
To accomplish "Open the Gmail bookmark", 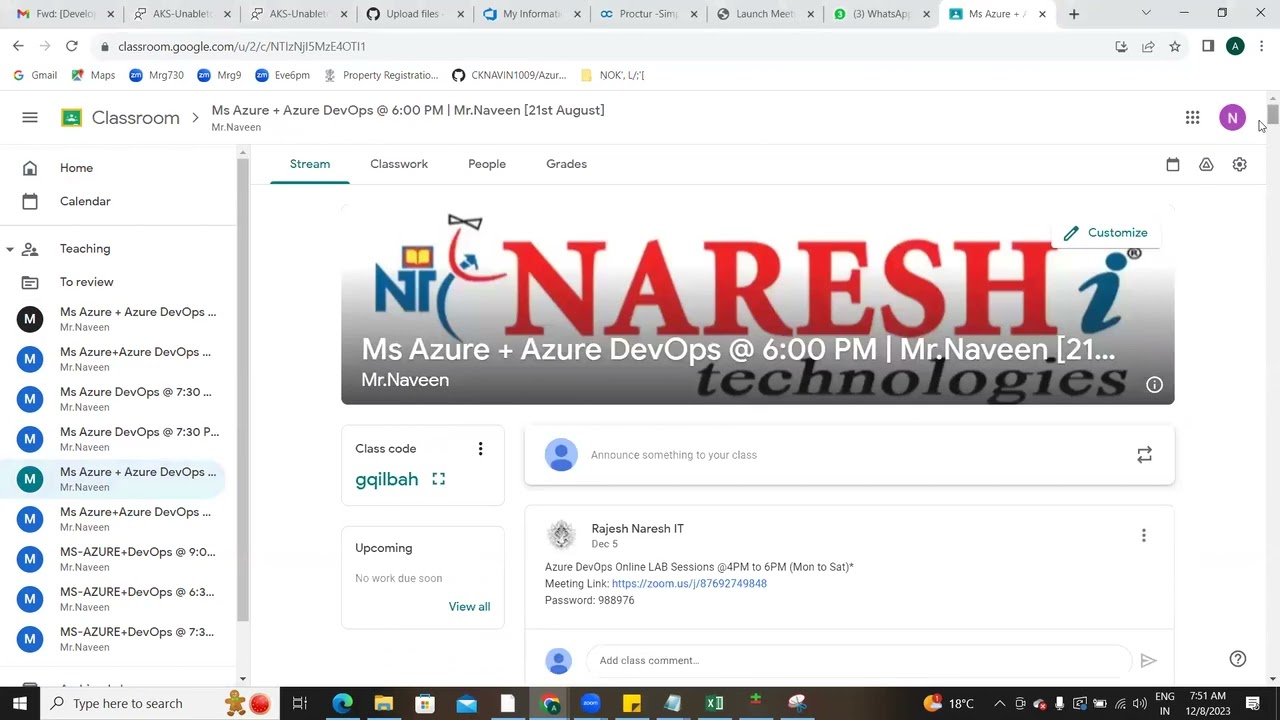I will pos(35,75).
